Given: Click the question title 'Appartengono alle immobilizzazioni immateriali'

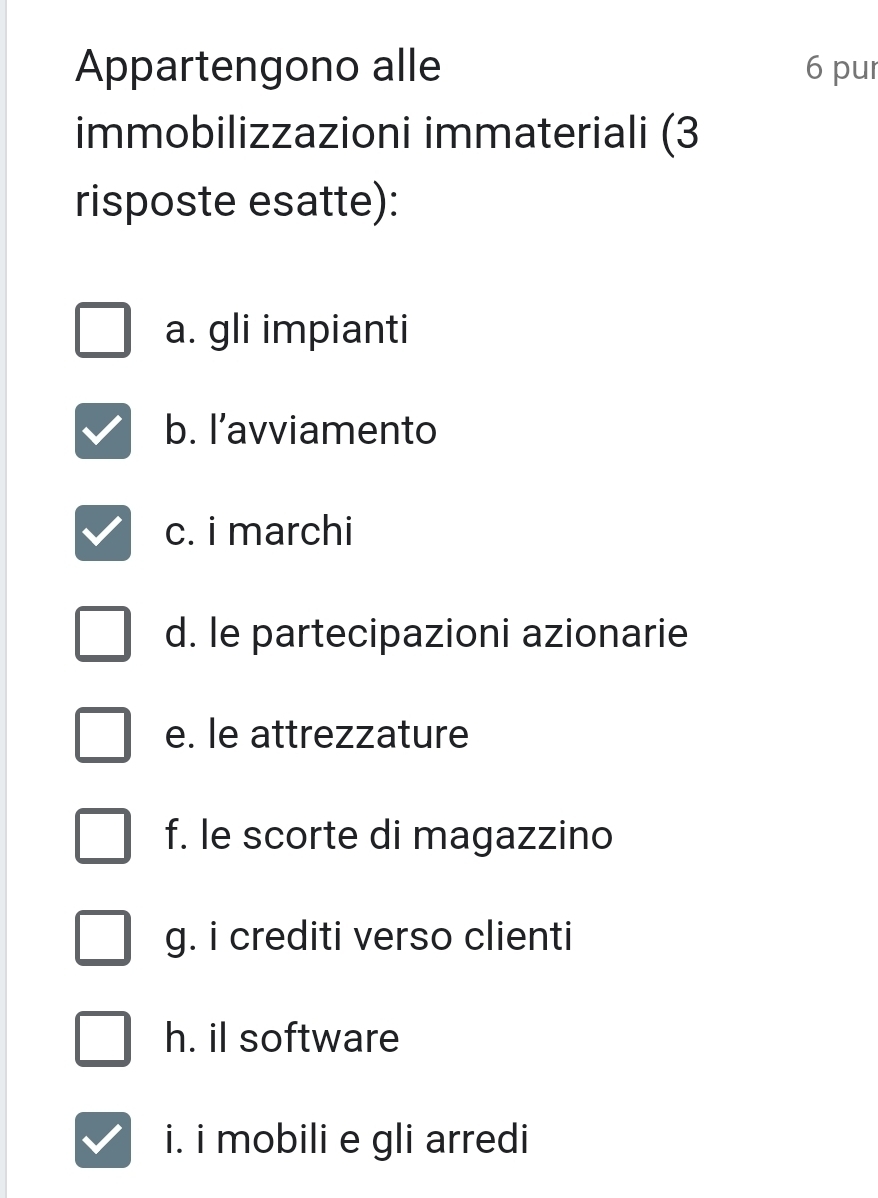Looking at the screenshot, I should [386, 135].
